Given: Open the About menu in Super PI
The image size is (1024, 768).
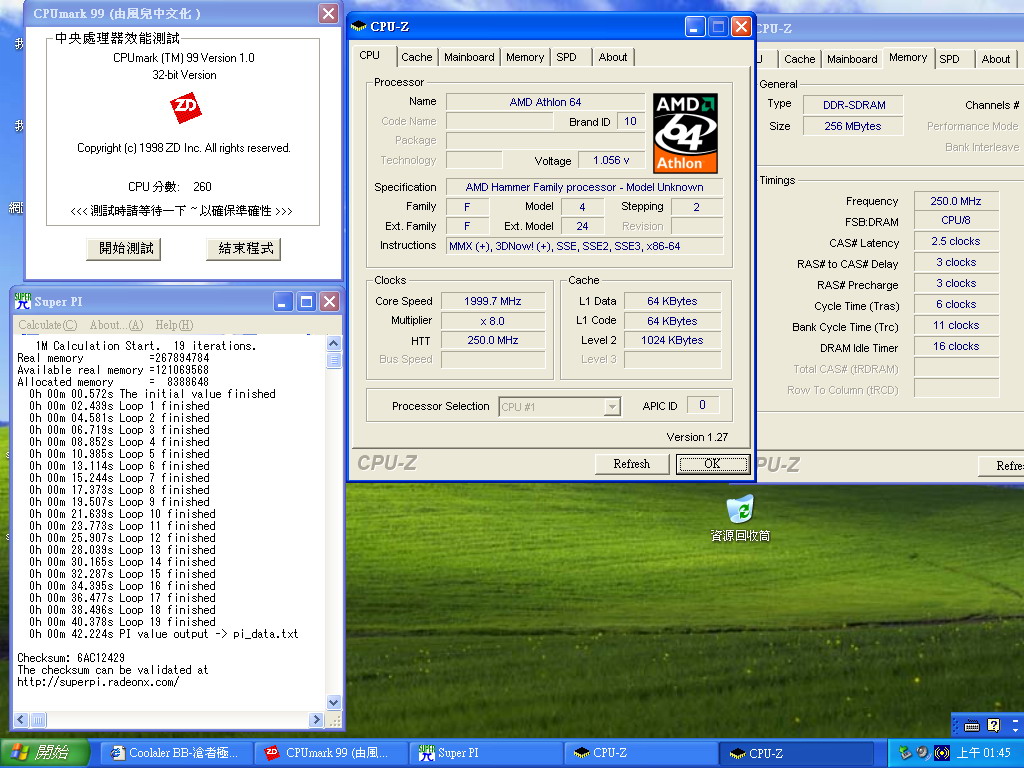Looking at the screenshot, I should (x=116, y=325).
